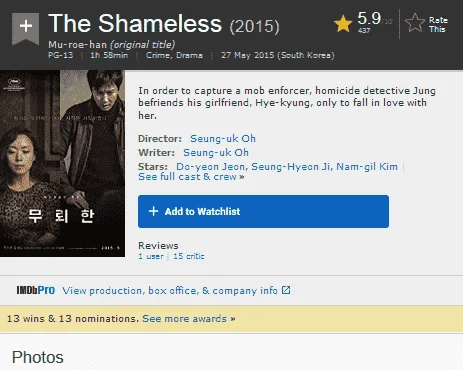Click the watchlist ribbon plus icon

26,28
